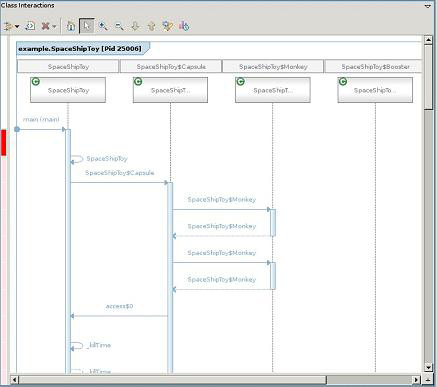
Task: Click the upper _killTime self-call label
Action: [x=99, y=345]
